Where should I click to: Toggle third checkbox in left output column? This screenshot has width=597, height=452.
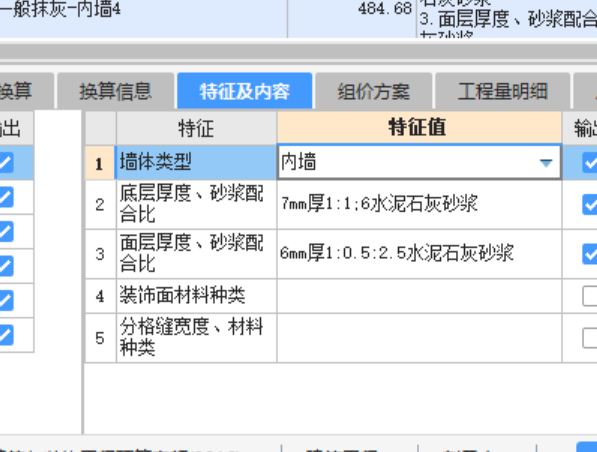tap(6, 232)
